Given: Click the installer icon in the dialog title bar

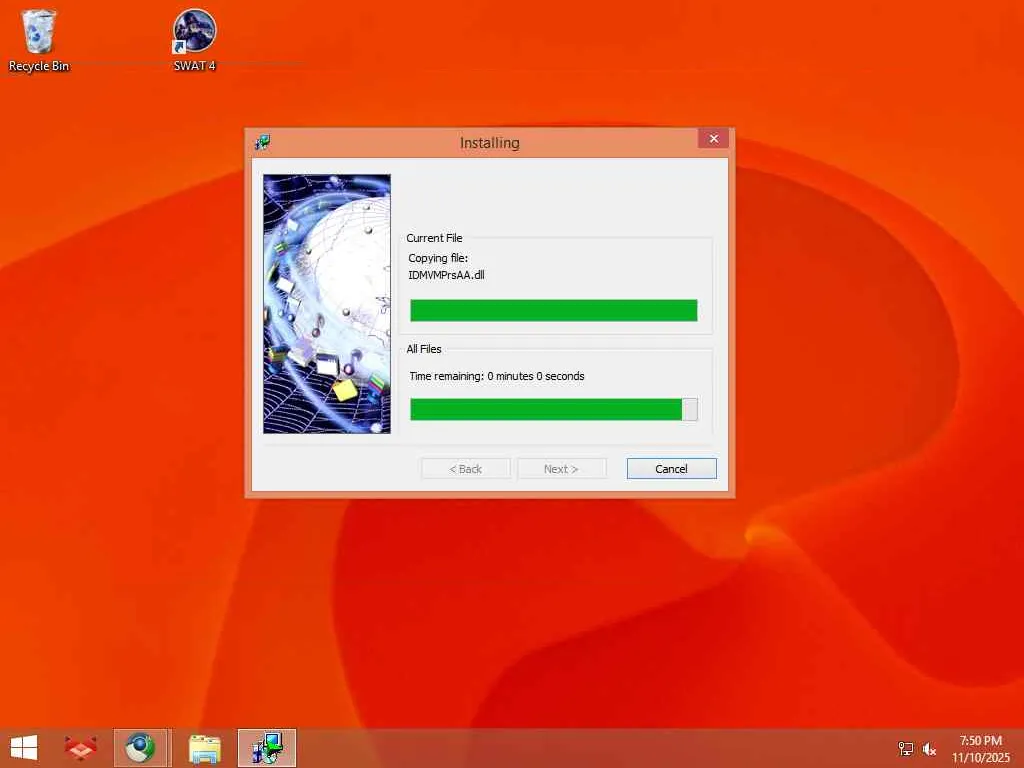Looking at the screenshot, I should pyautogui.click(x=263, y=142).
